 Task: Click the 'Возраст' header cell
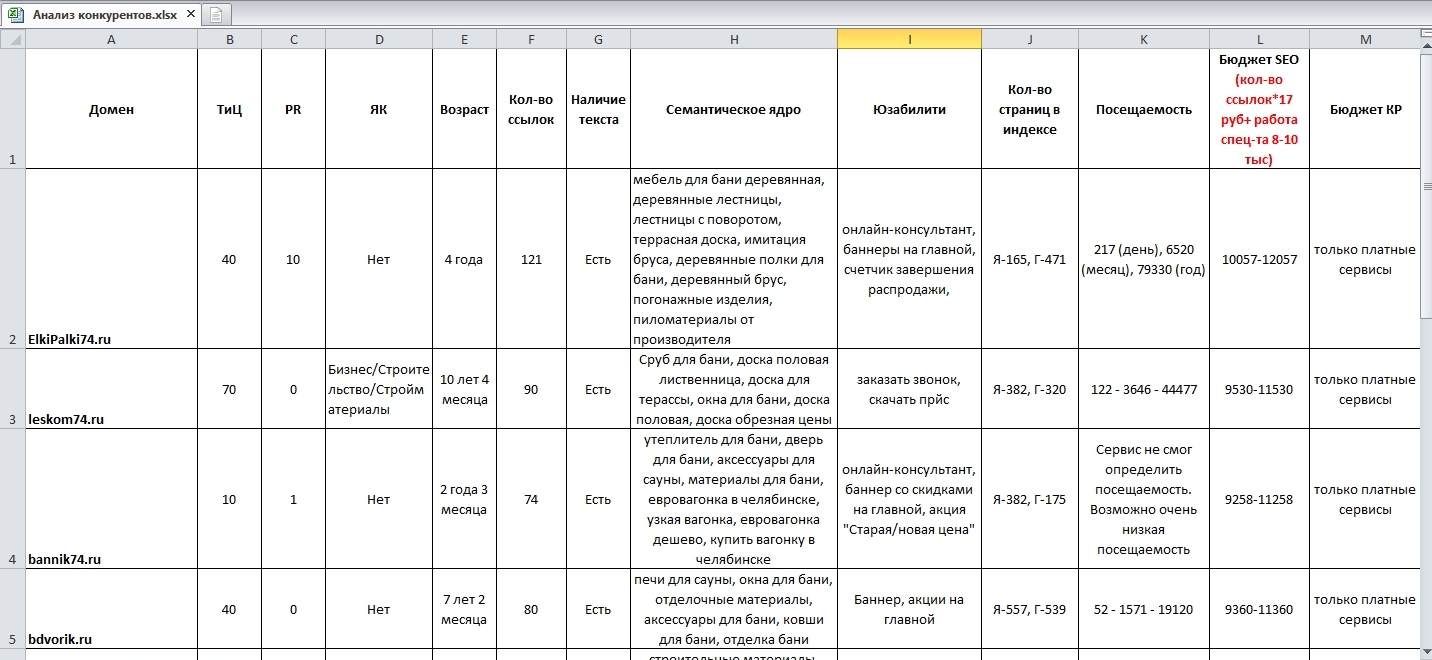[x=464, y=109]
